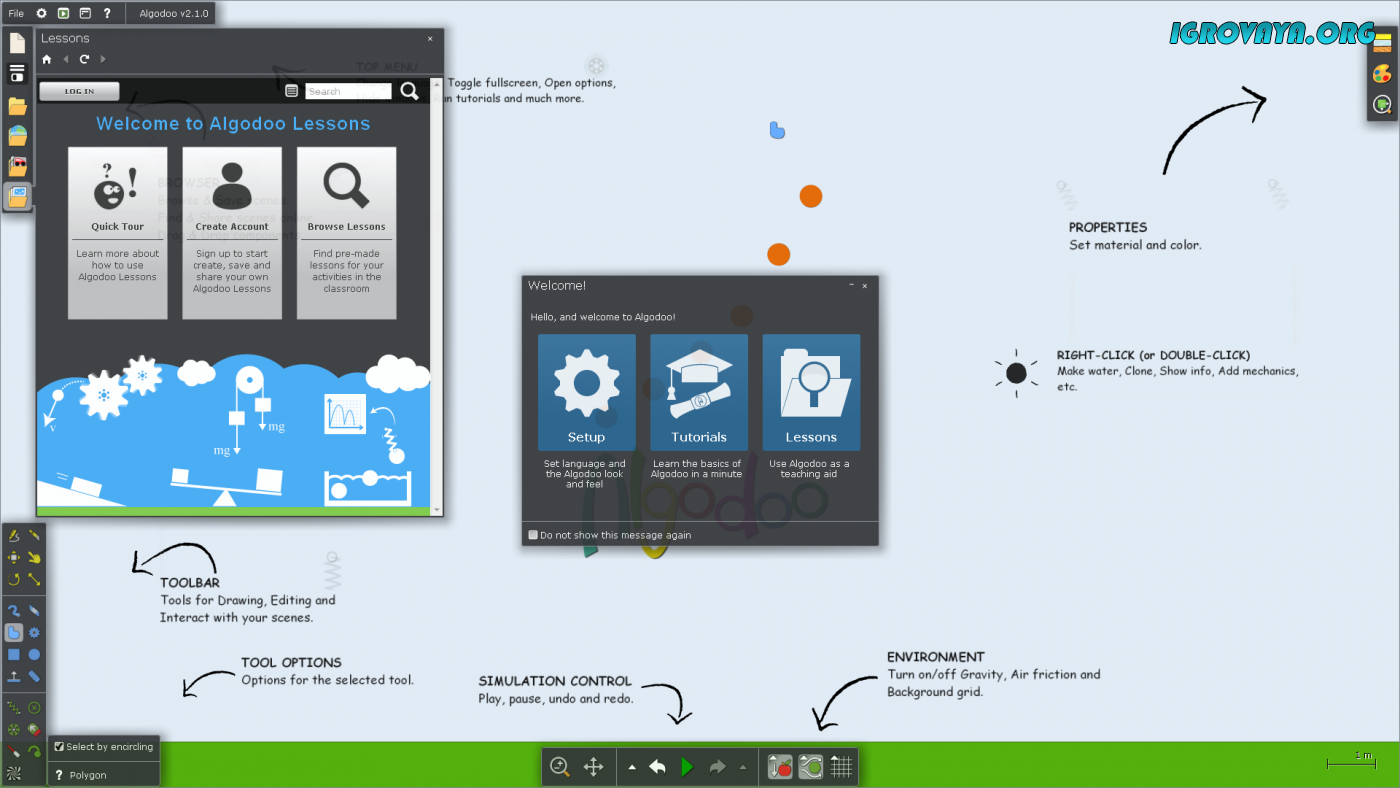Click the Zoom magnifier in simulation bar
The width and height of the screenshot is (1400, 788).
[x=560, y=767]
